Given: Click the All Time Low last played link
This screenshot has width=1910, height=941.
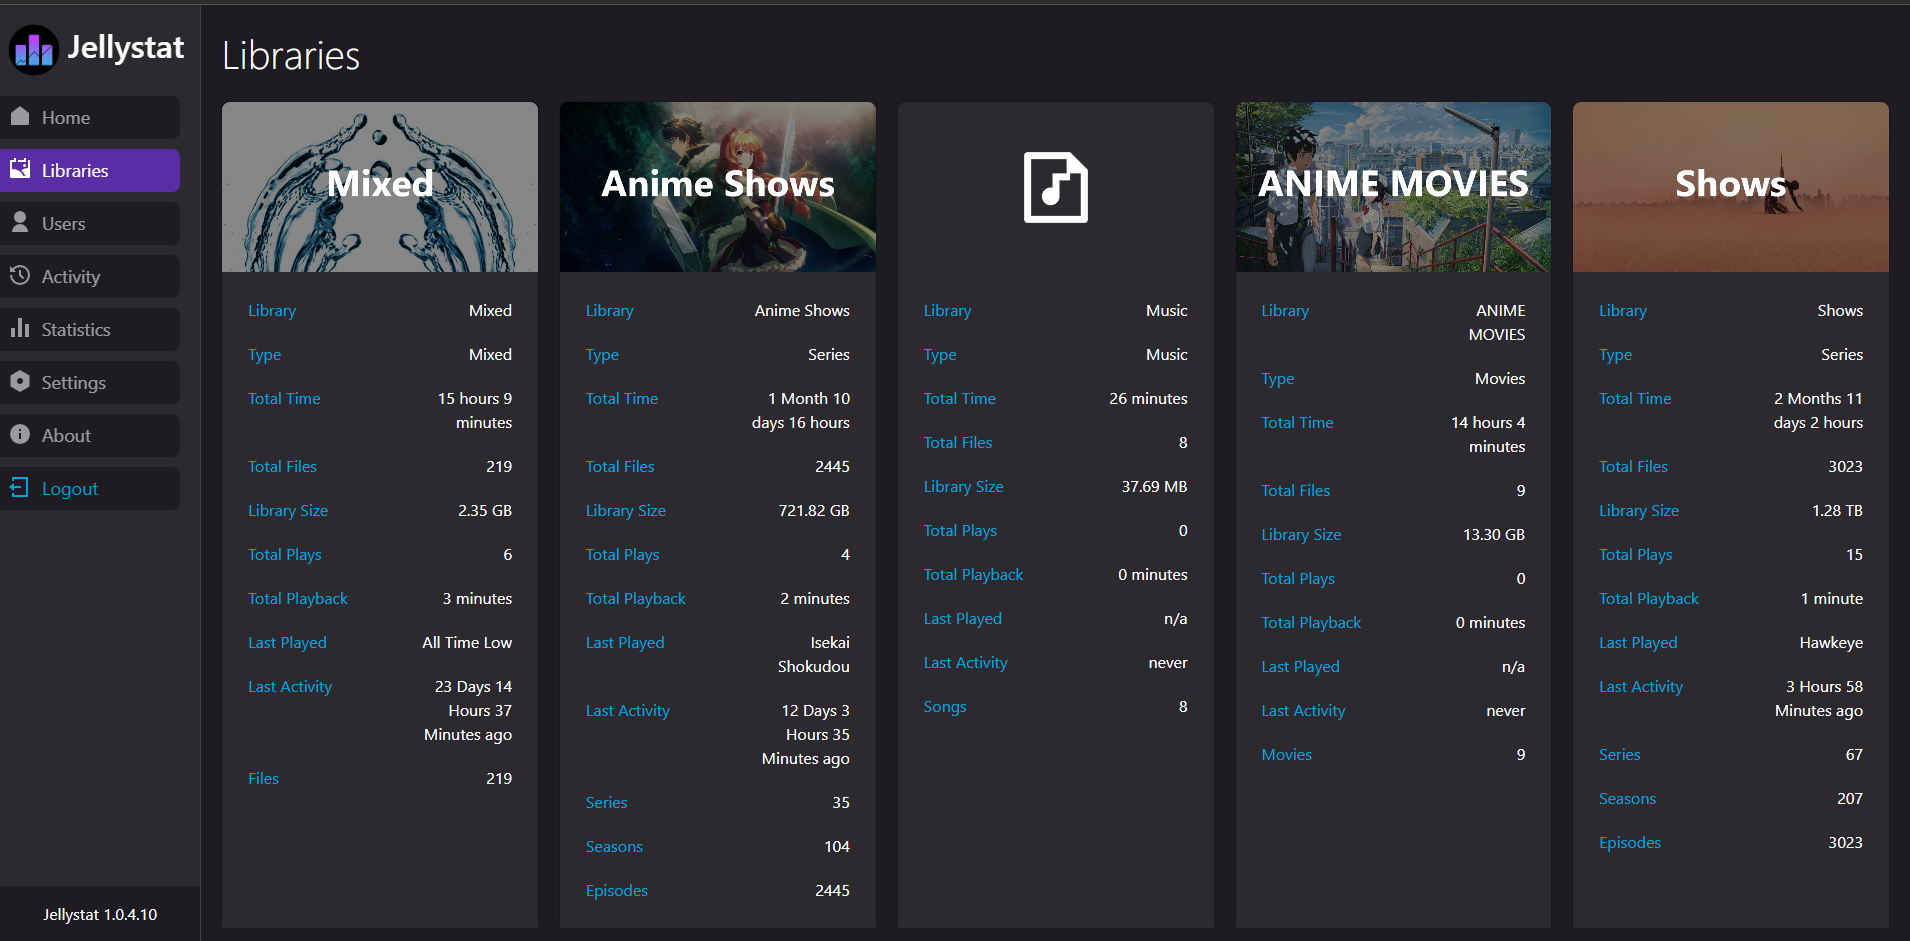Looking at the screenshot, I should tap(467, 643).
